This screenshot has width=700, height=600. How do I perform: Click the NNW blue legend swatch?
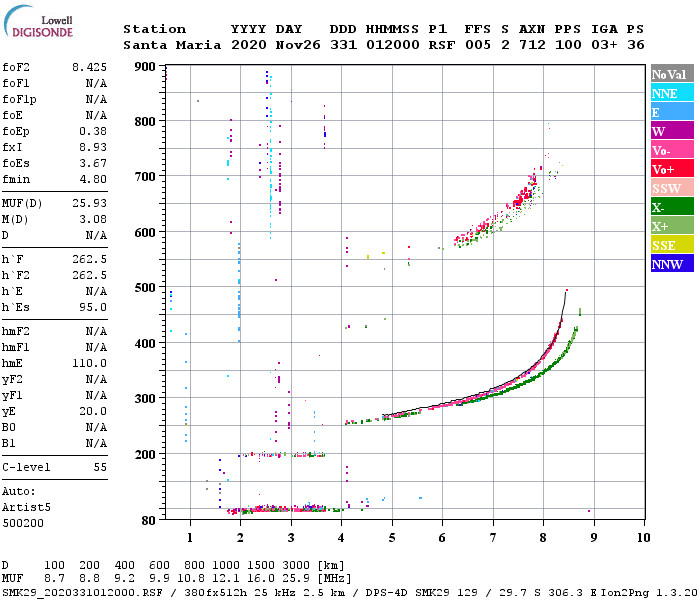[672, 263]
